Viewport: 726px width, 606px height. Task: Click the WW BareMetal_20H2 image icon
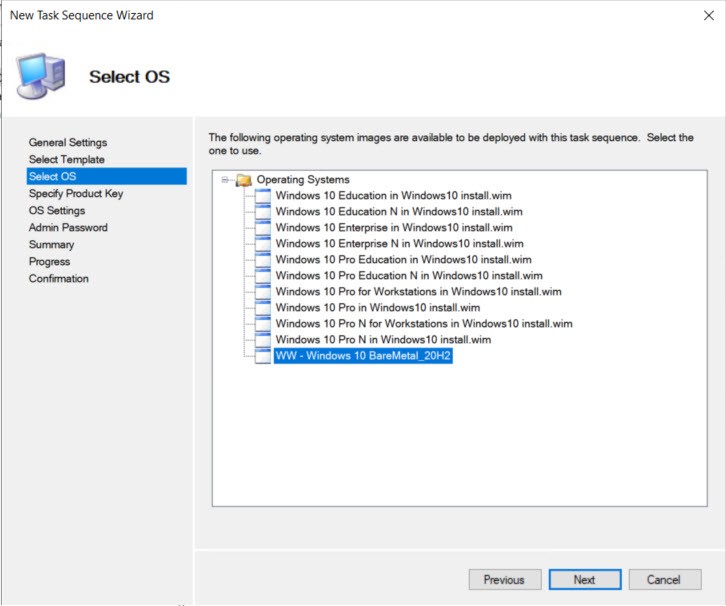click(263, 356)
